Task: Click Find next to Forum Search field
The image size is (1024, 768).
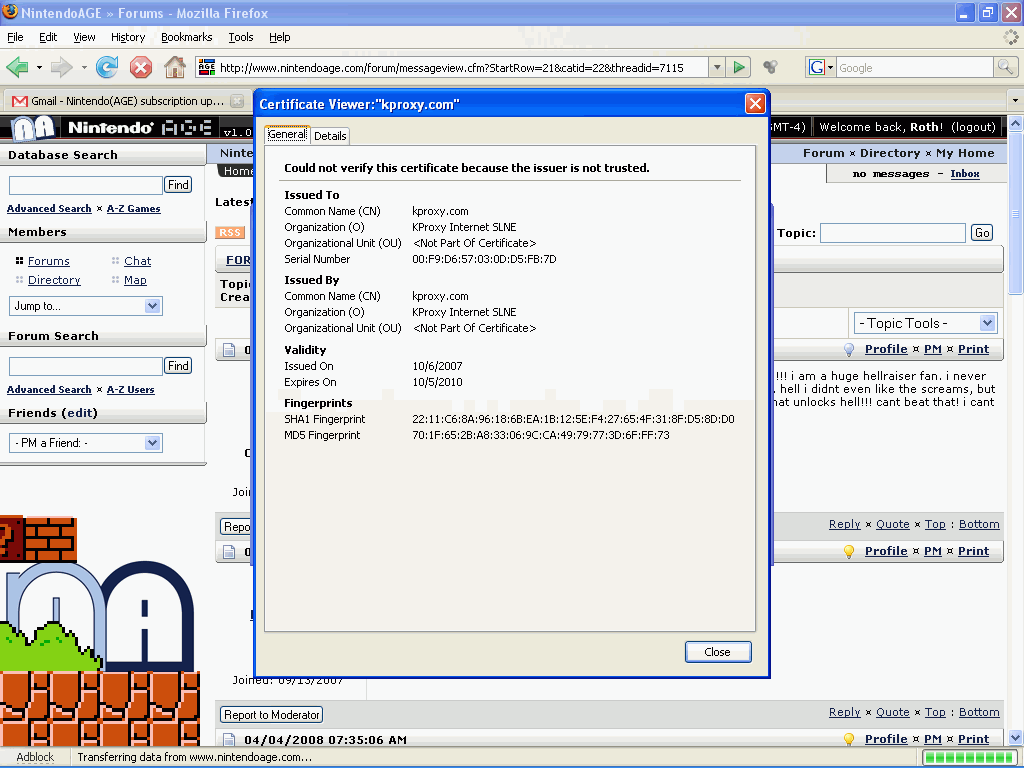Action: point(178,366)
